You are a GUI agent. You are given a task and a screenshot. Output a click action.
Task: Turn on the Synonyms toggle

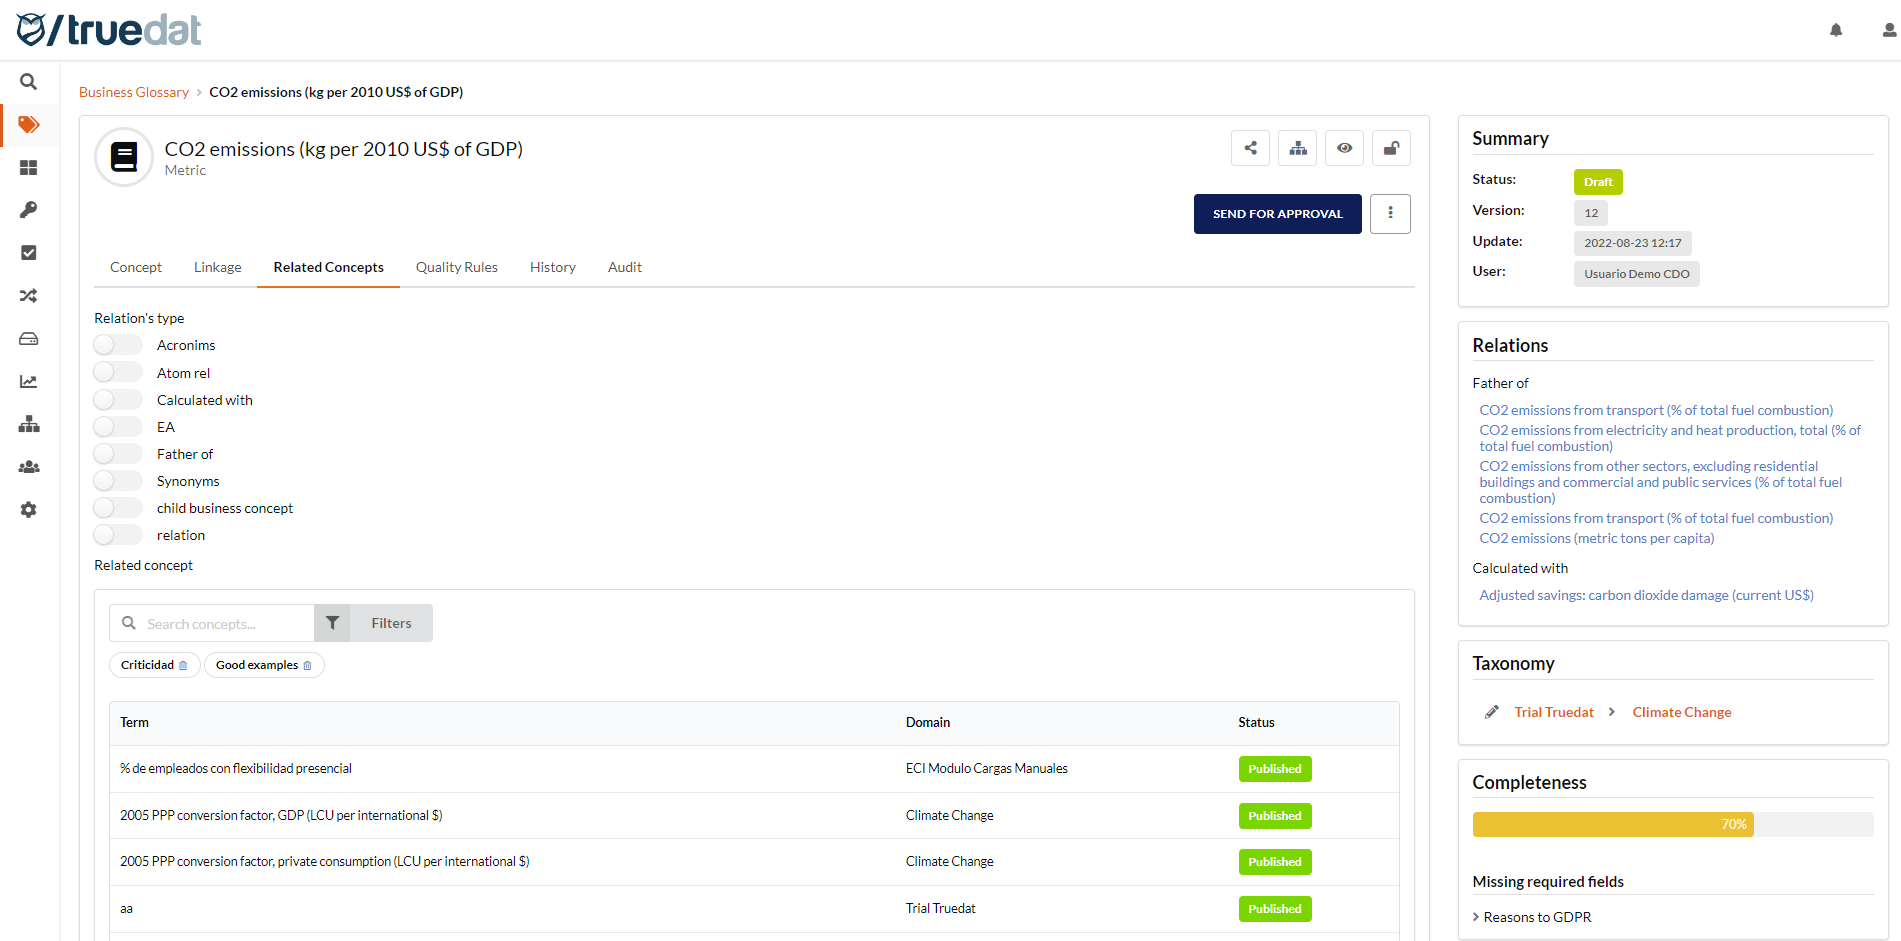coord(118,481)
